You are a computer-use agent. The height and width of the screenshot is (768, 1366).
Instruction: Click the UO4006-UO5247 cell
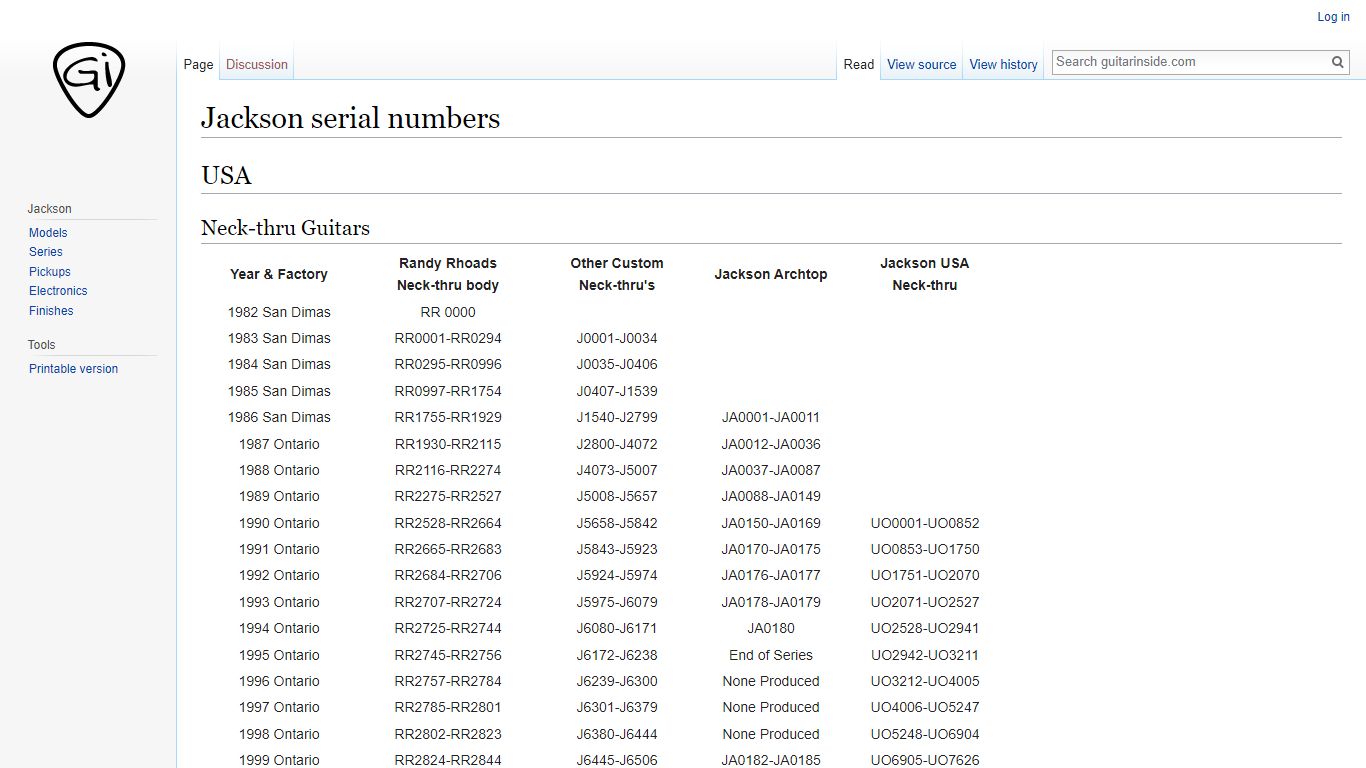925,707
